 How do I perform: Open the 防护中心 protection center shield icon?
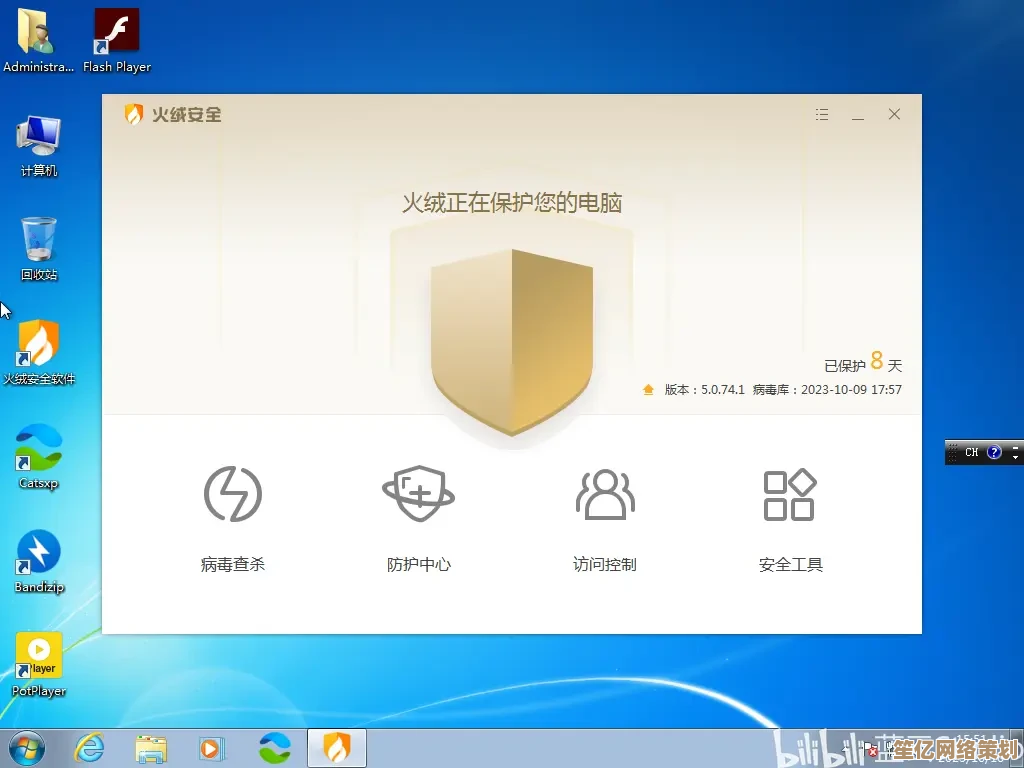pyautogui.click(x=418, y=494)
